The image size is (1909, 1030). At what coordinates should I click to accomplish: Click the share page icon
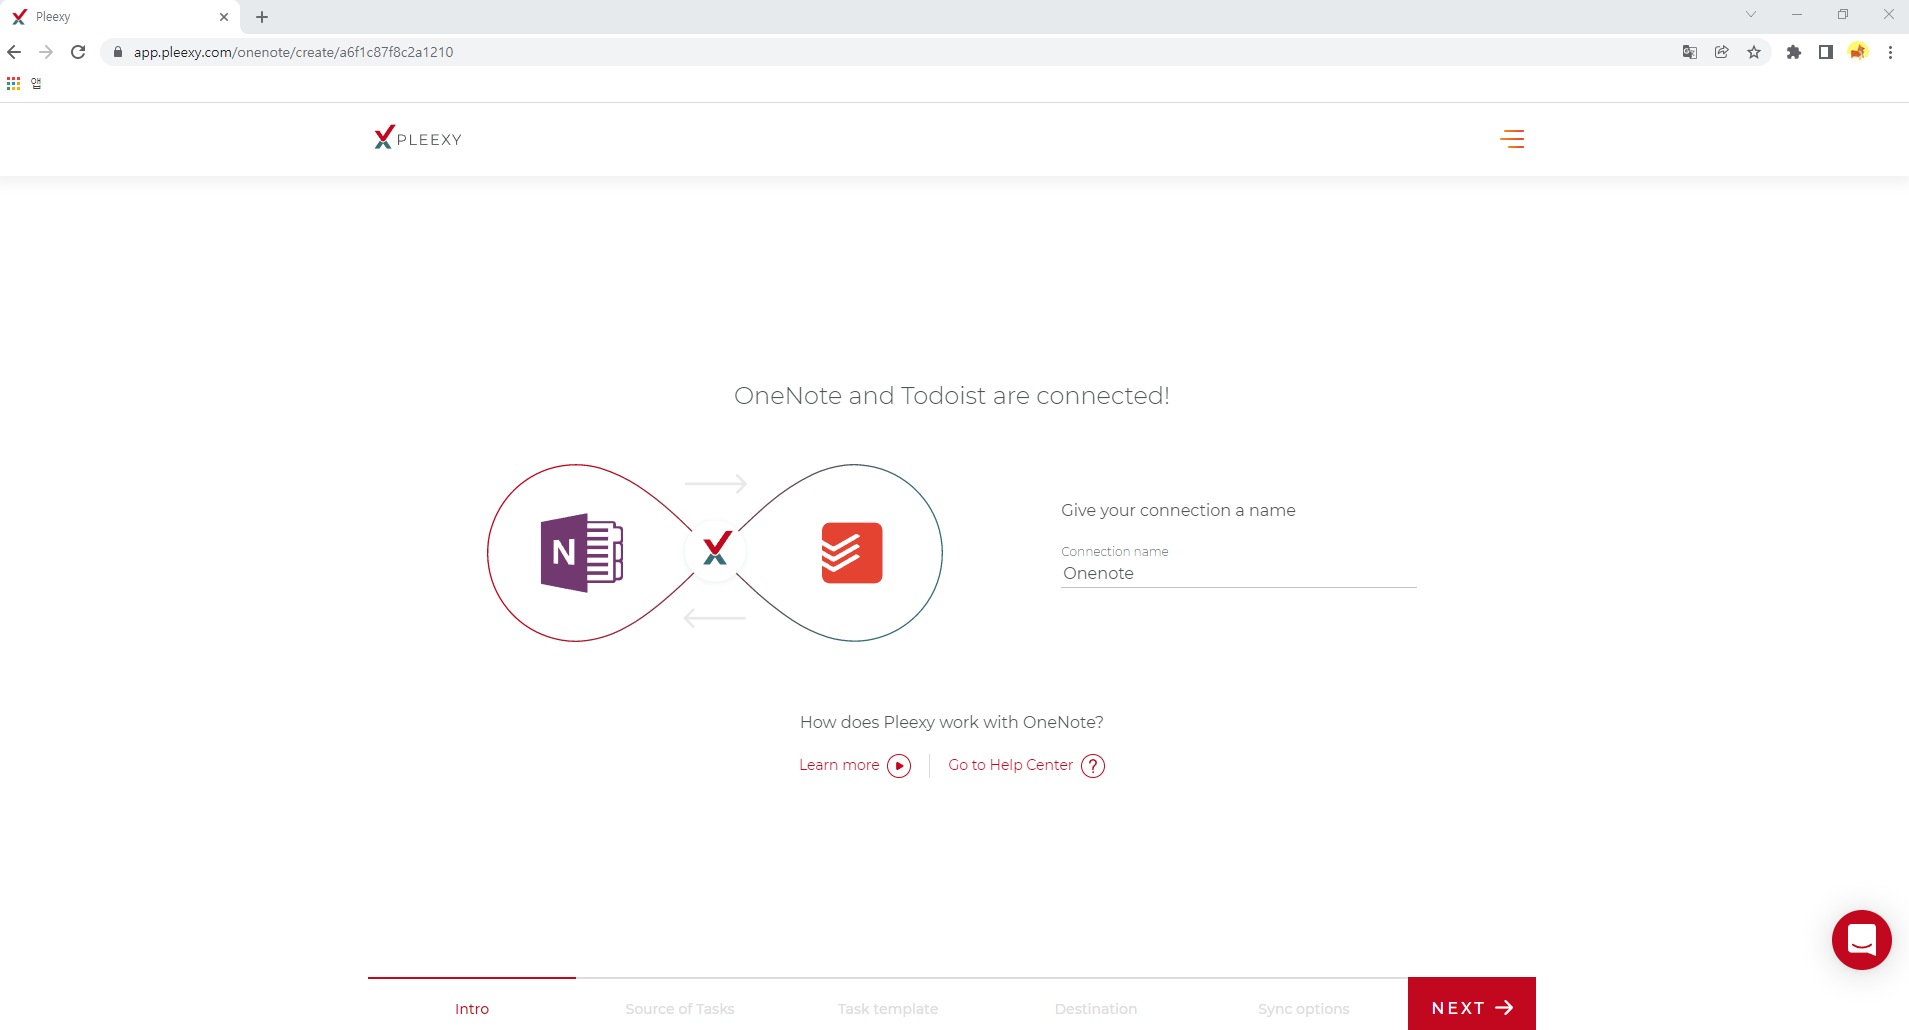click(x=1722, y=52)
